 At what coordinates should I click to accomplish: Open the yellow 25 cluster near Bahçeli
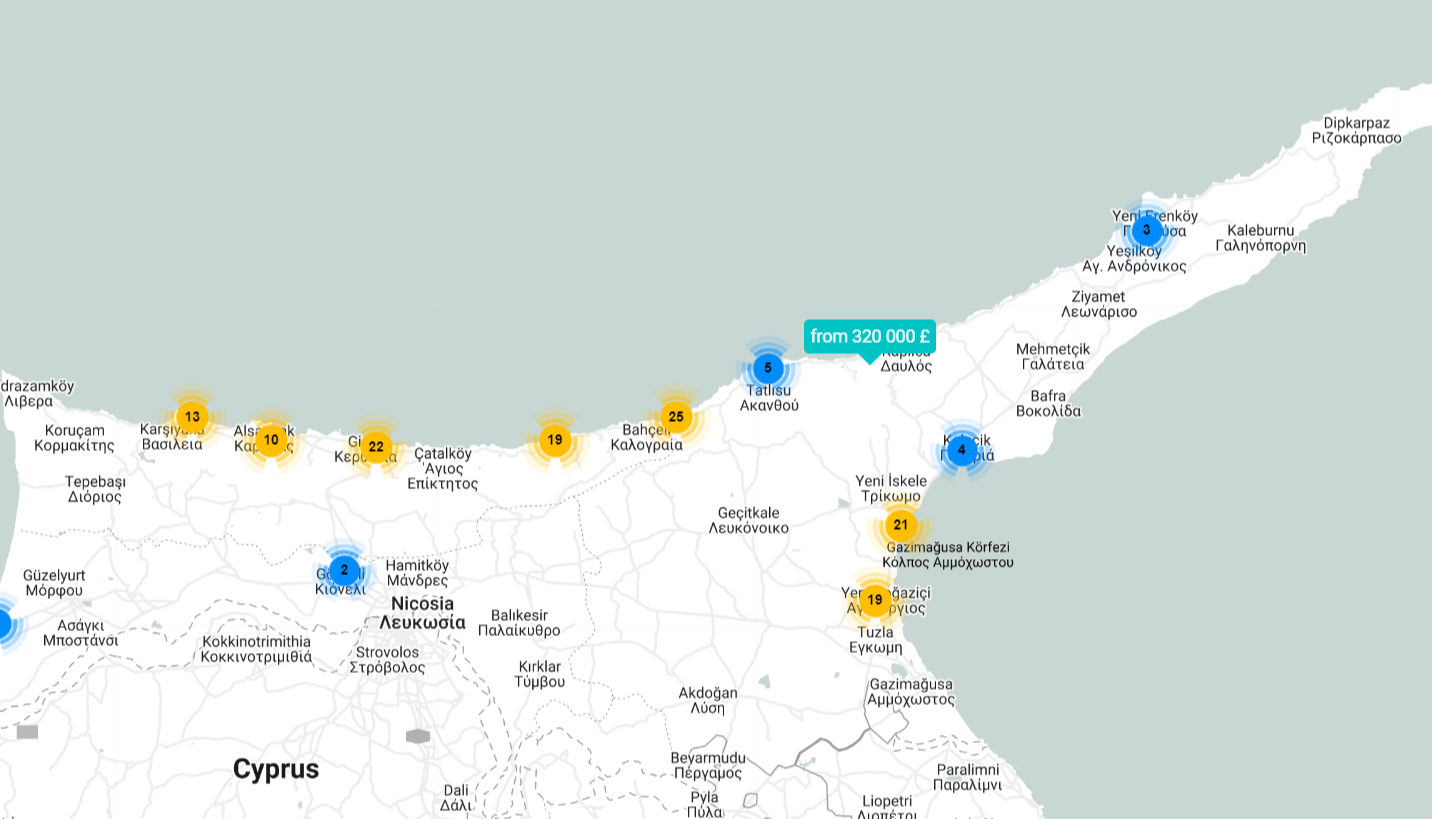pos(676,417)
